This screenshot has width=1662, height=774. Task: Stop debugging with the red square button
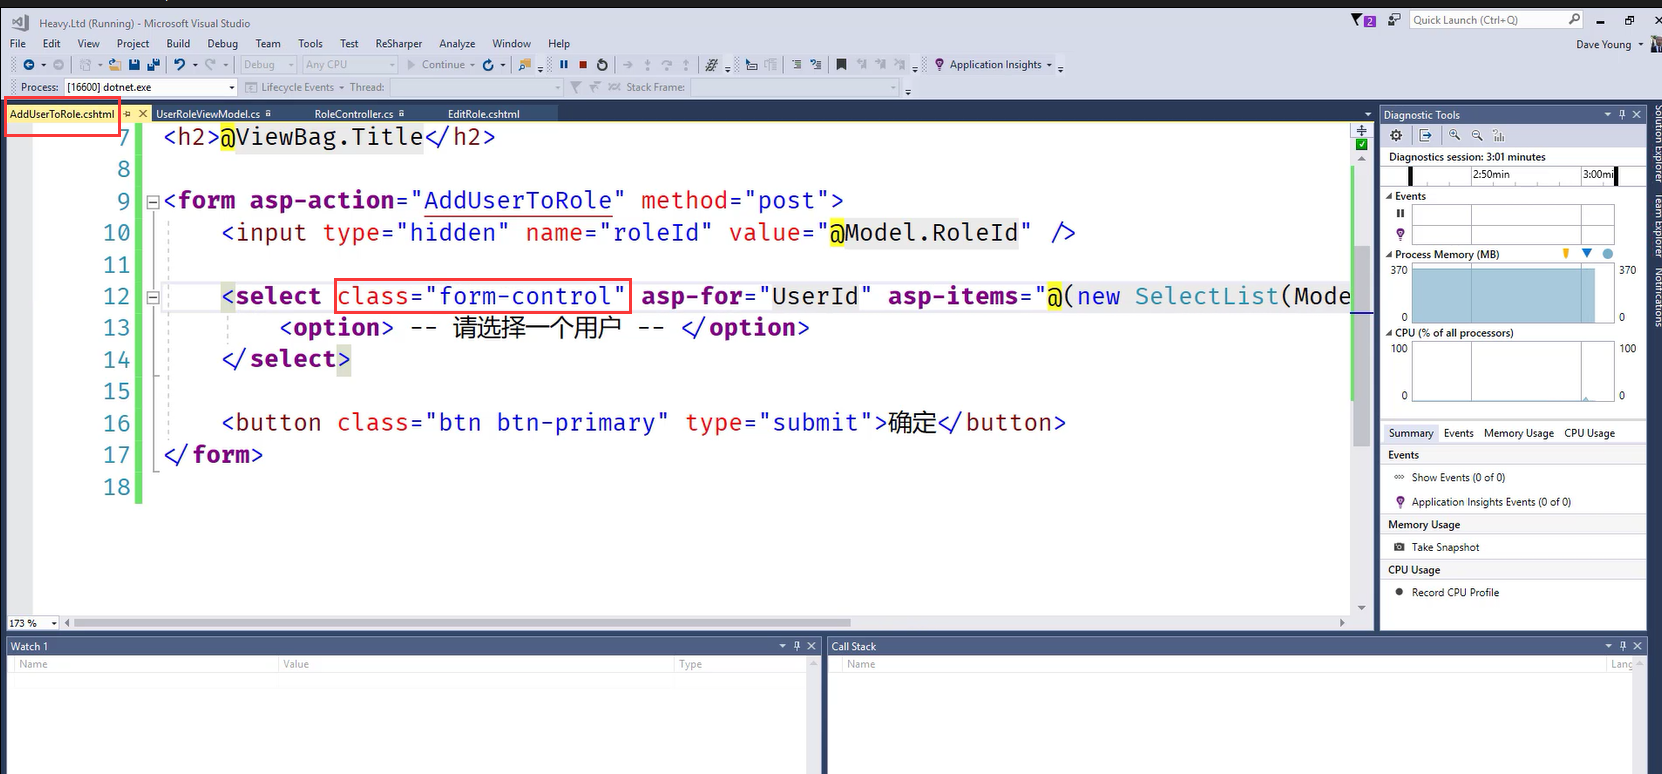pos(583,65)
